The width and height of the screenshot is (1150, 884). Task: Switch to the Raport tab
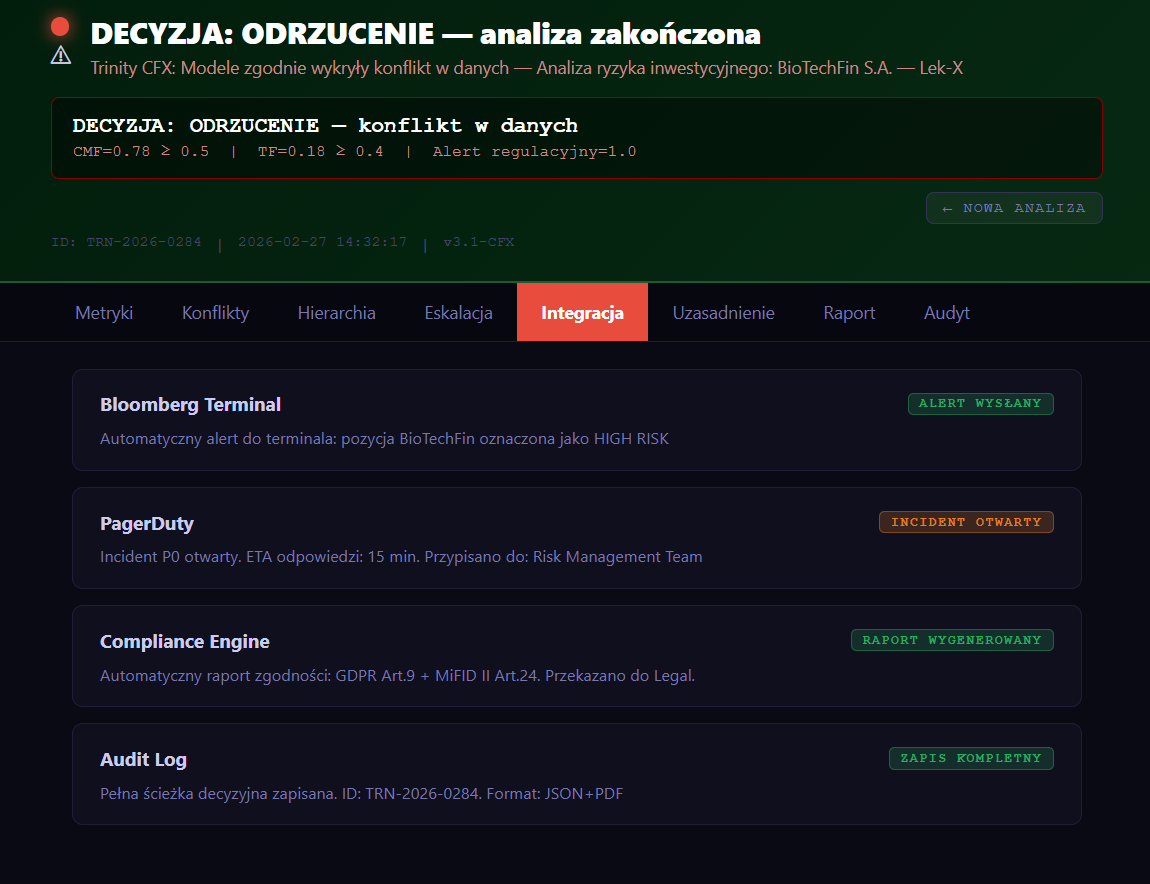tap(849, 313)
